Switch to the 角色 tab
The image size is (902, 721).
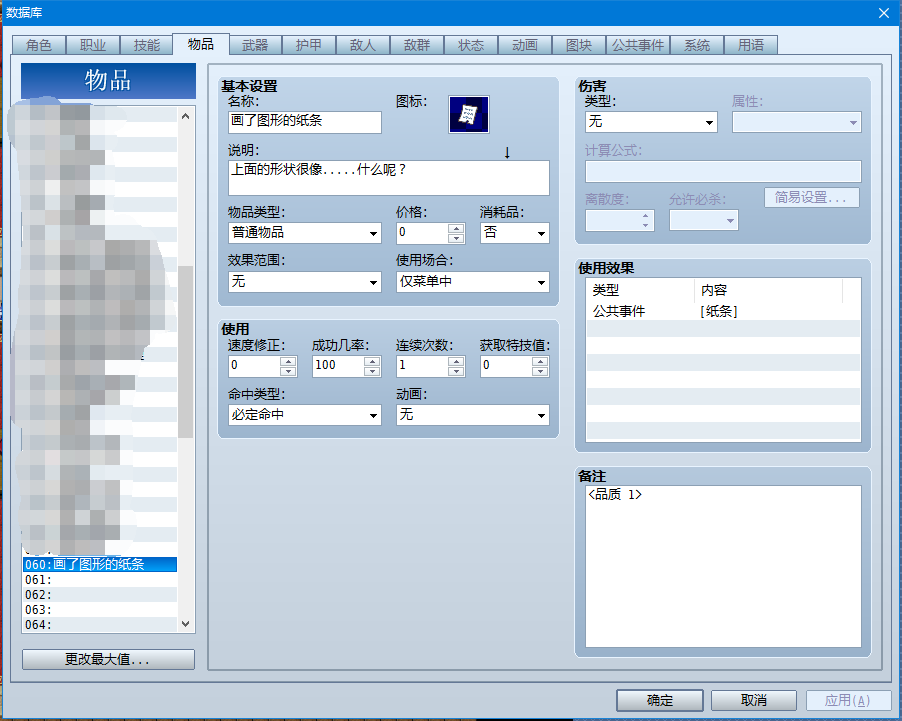click(x=39, y=45)
